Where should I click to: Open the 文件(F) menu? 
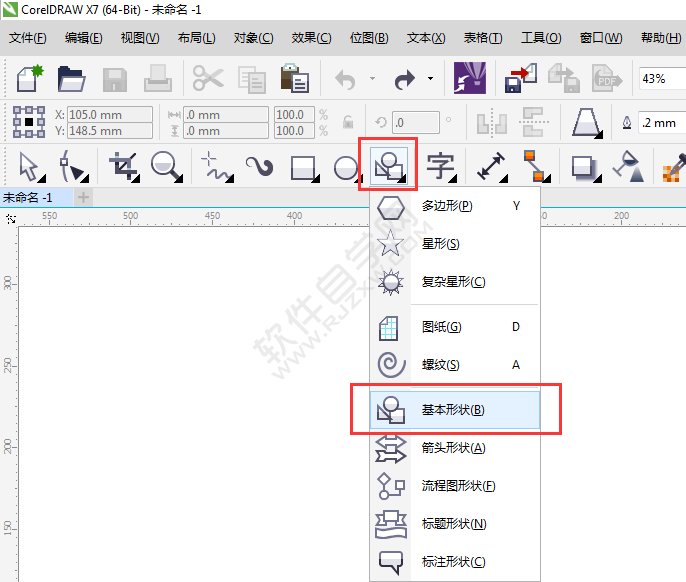[x=28, y=38]
